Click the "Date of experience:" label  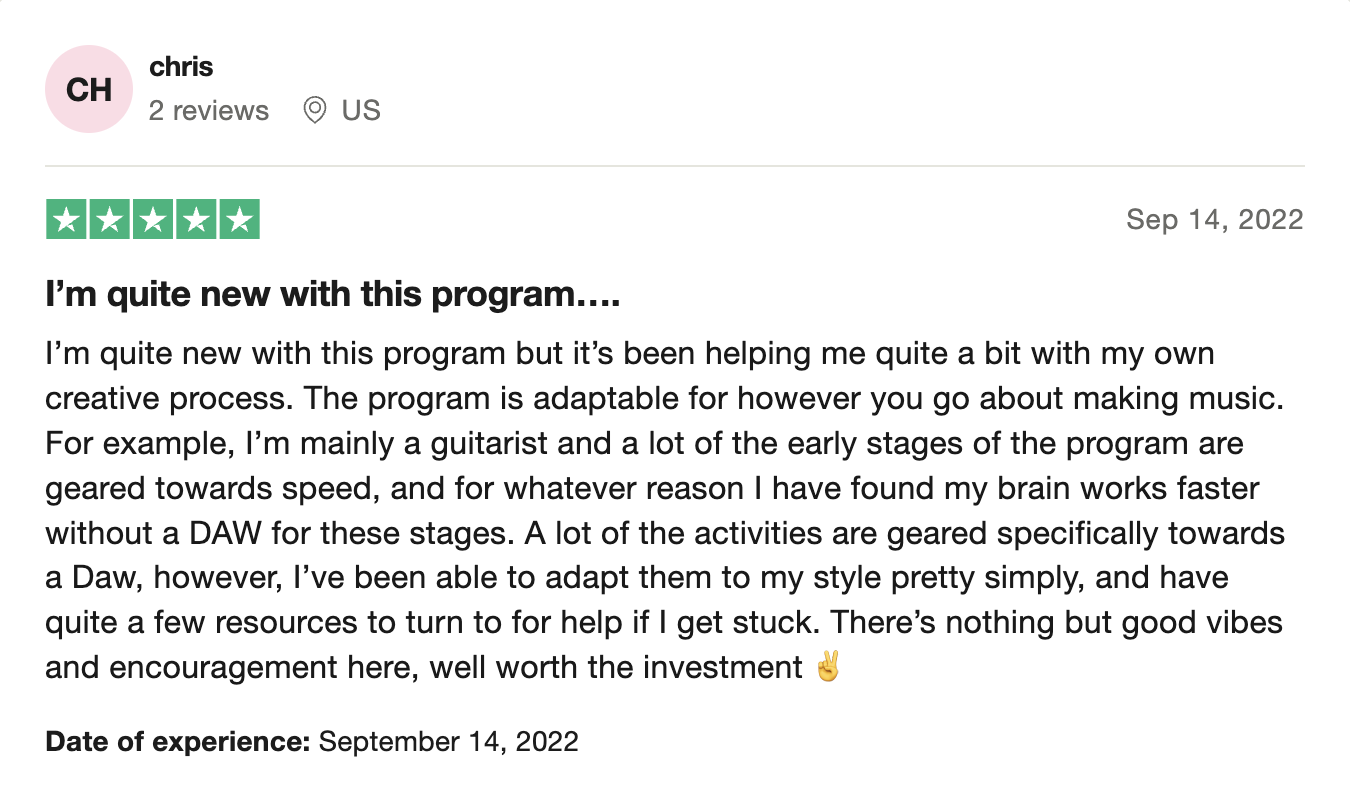coord(178,742)
